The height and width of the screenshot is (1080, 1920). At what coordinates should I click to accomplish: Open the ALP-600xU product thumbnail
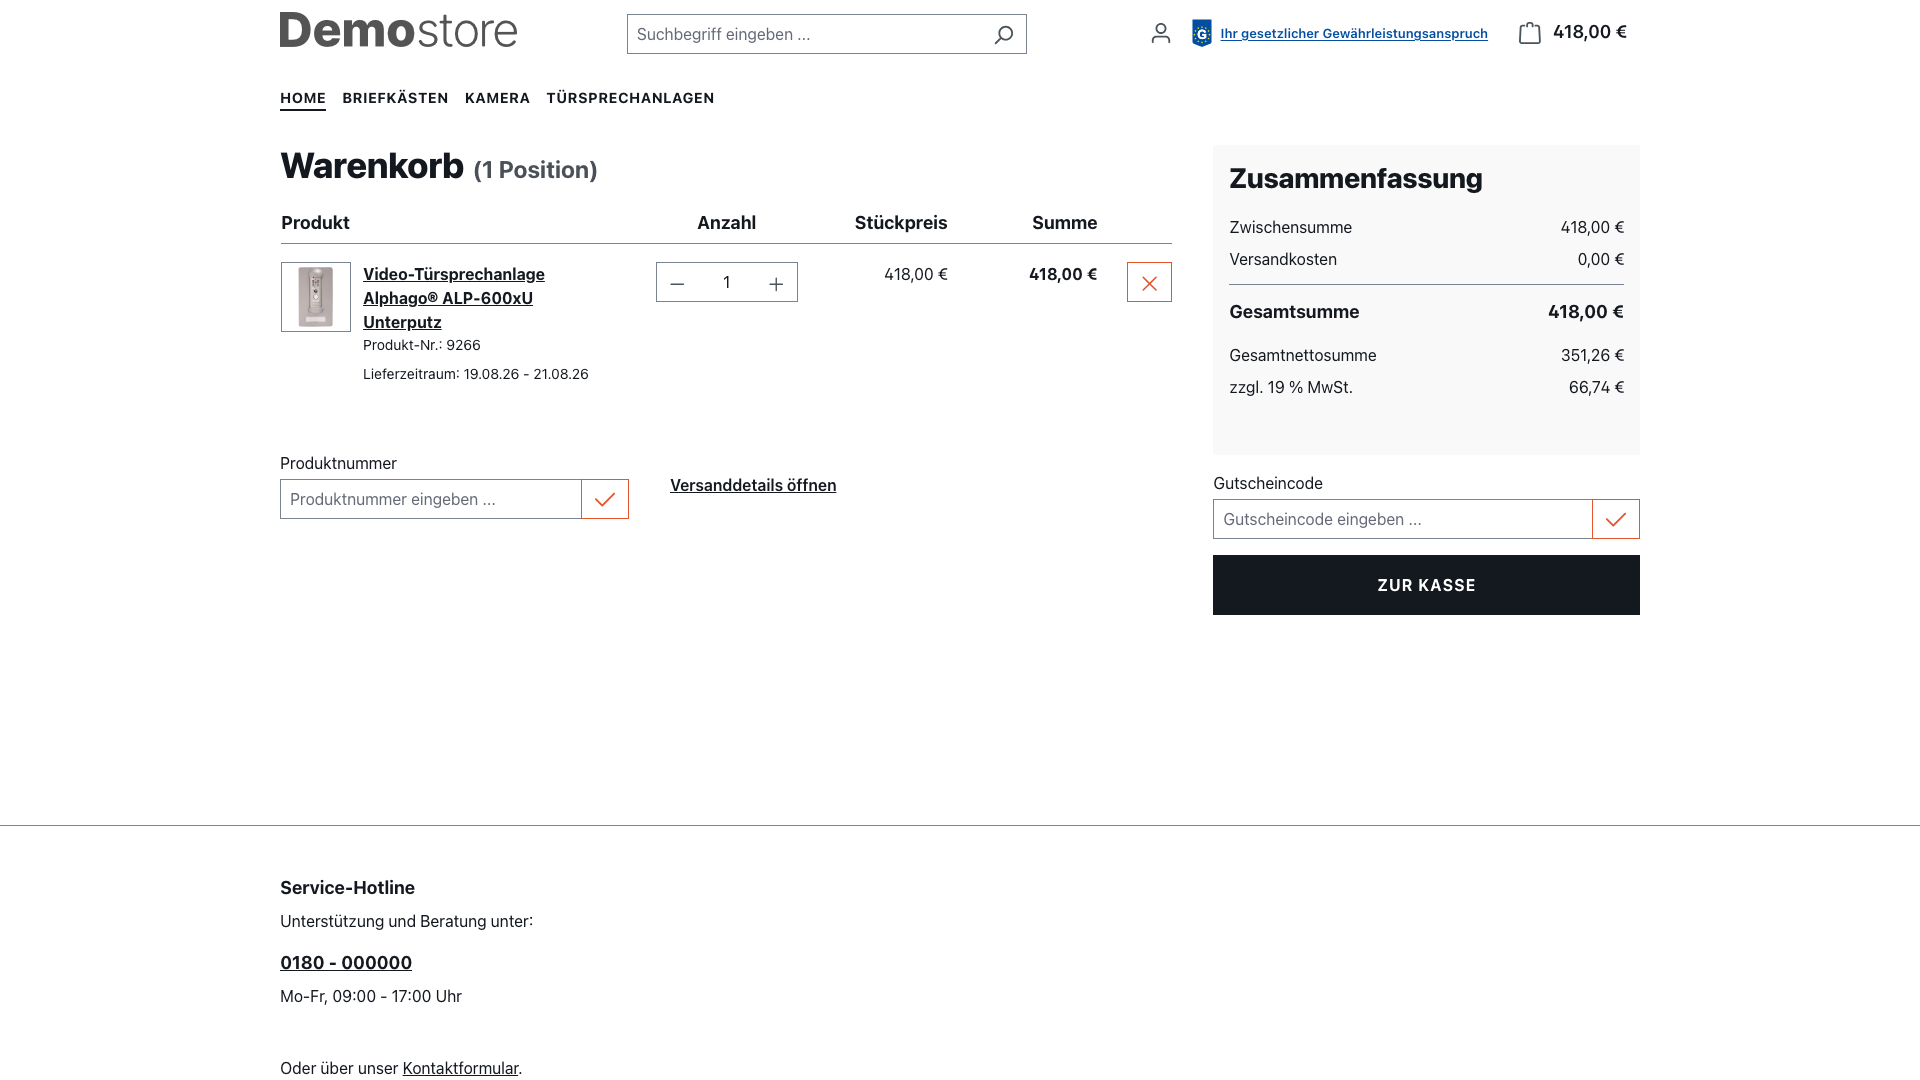316,297
